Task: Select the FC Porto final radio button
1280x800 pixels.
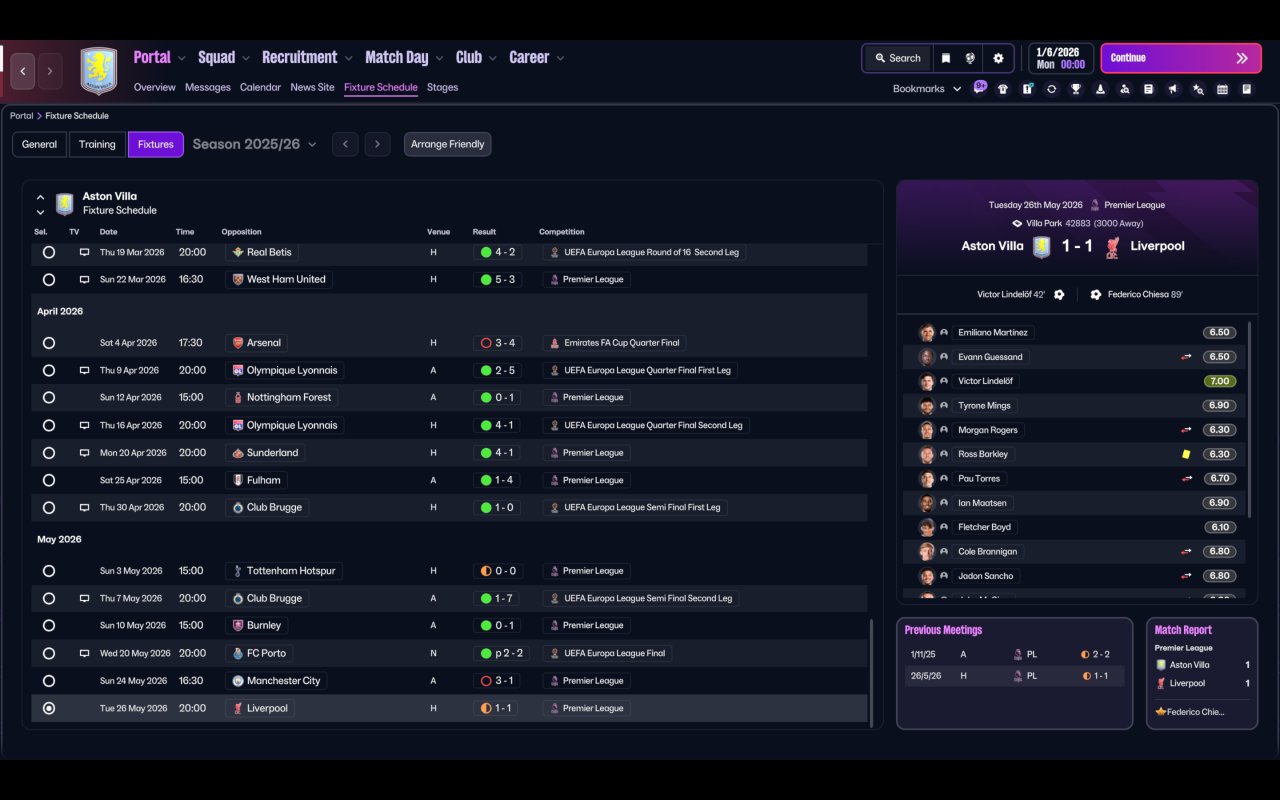Action: 49,653
